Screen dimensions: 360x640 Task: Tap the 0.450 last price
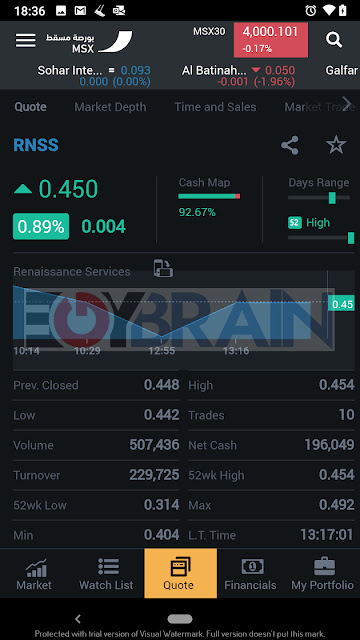click(68, 189)
